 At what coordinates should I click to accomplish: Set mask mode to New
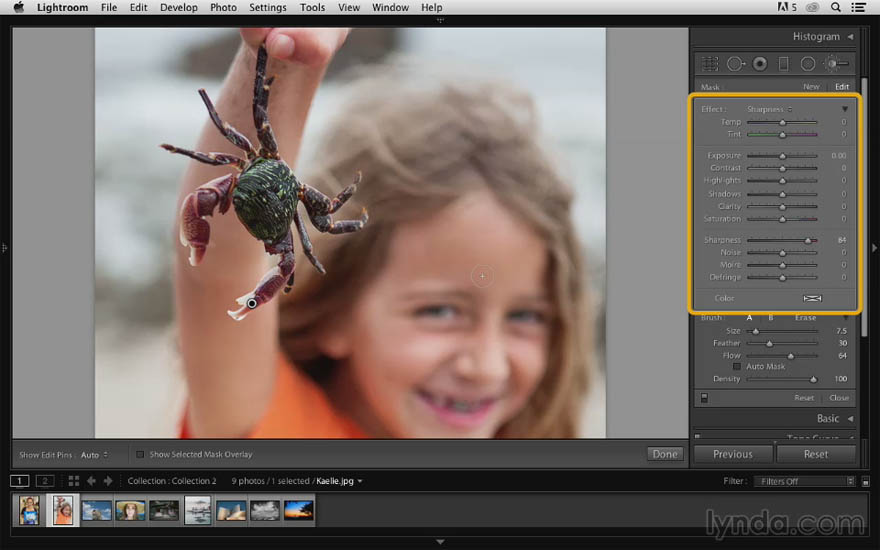coord(811,87)
